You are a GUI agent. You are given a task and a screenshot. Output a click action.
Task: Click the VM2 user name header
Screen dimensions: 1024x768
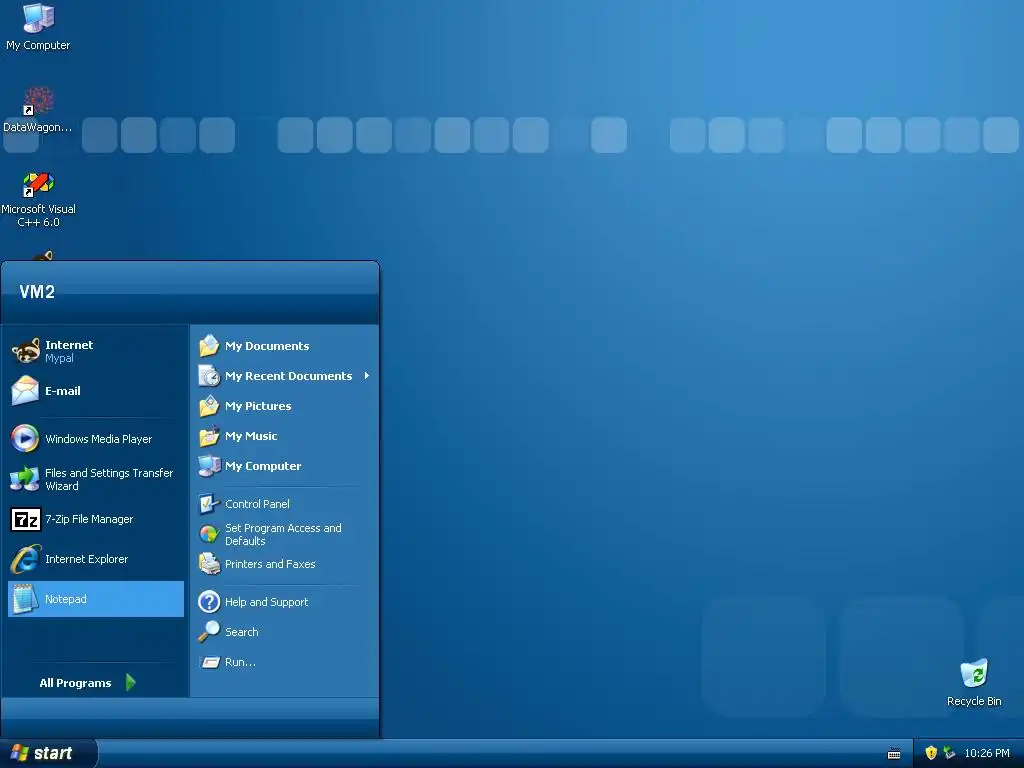pos(37,292)
